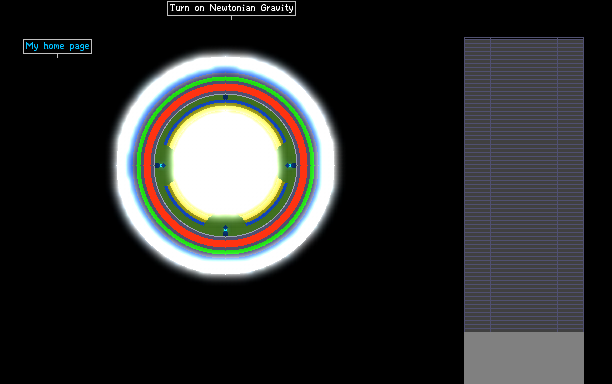Click the right blue diamond marker on ring
This screenshot has width=612, height=384.
(290, 165)
